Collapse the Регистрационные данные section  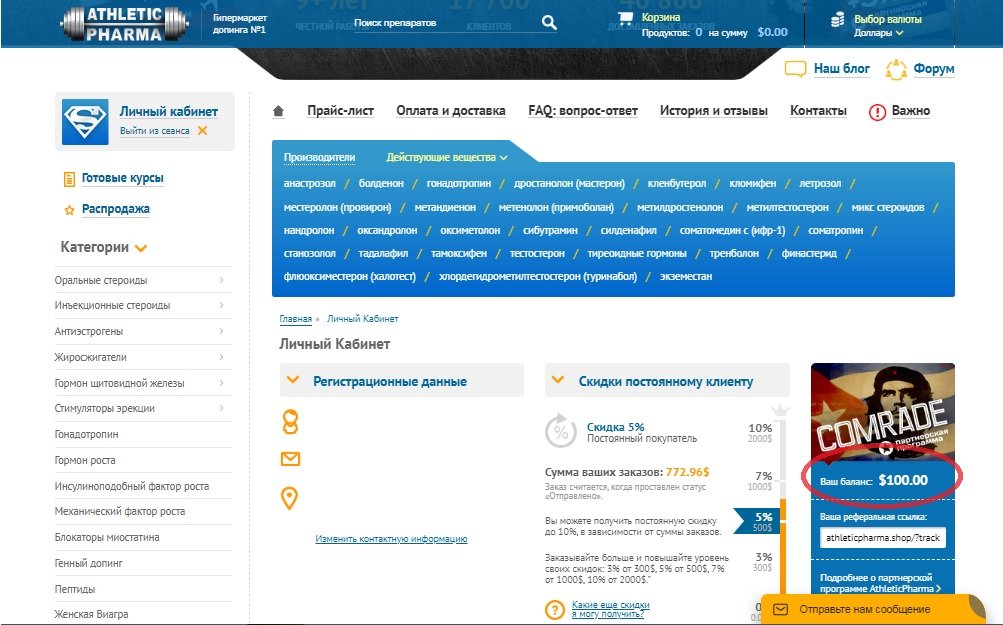click(x=293, y=380)
